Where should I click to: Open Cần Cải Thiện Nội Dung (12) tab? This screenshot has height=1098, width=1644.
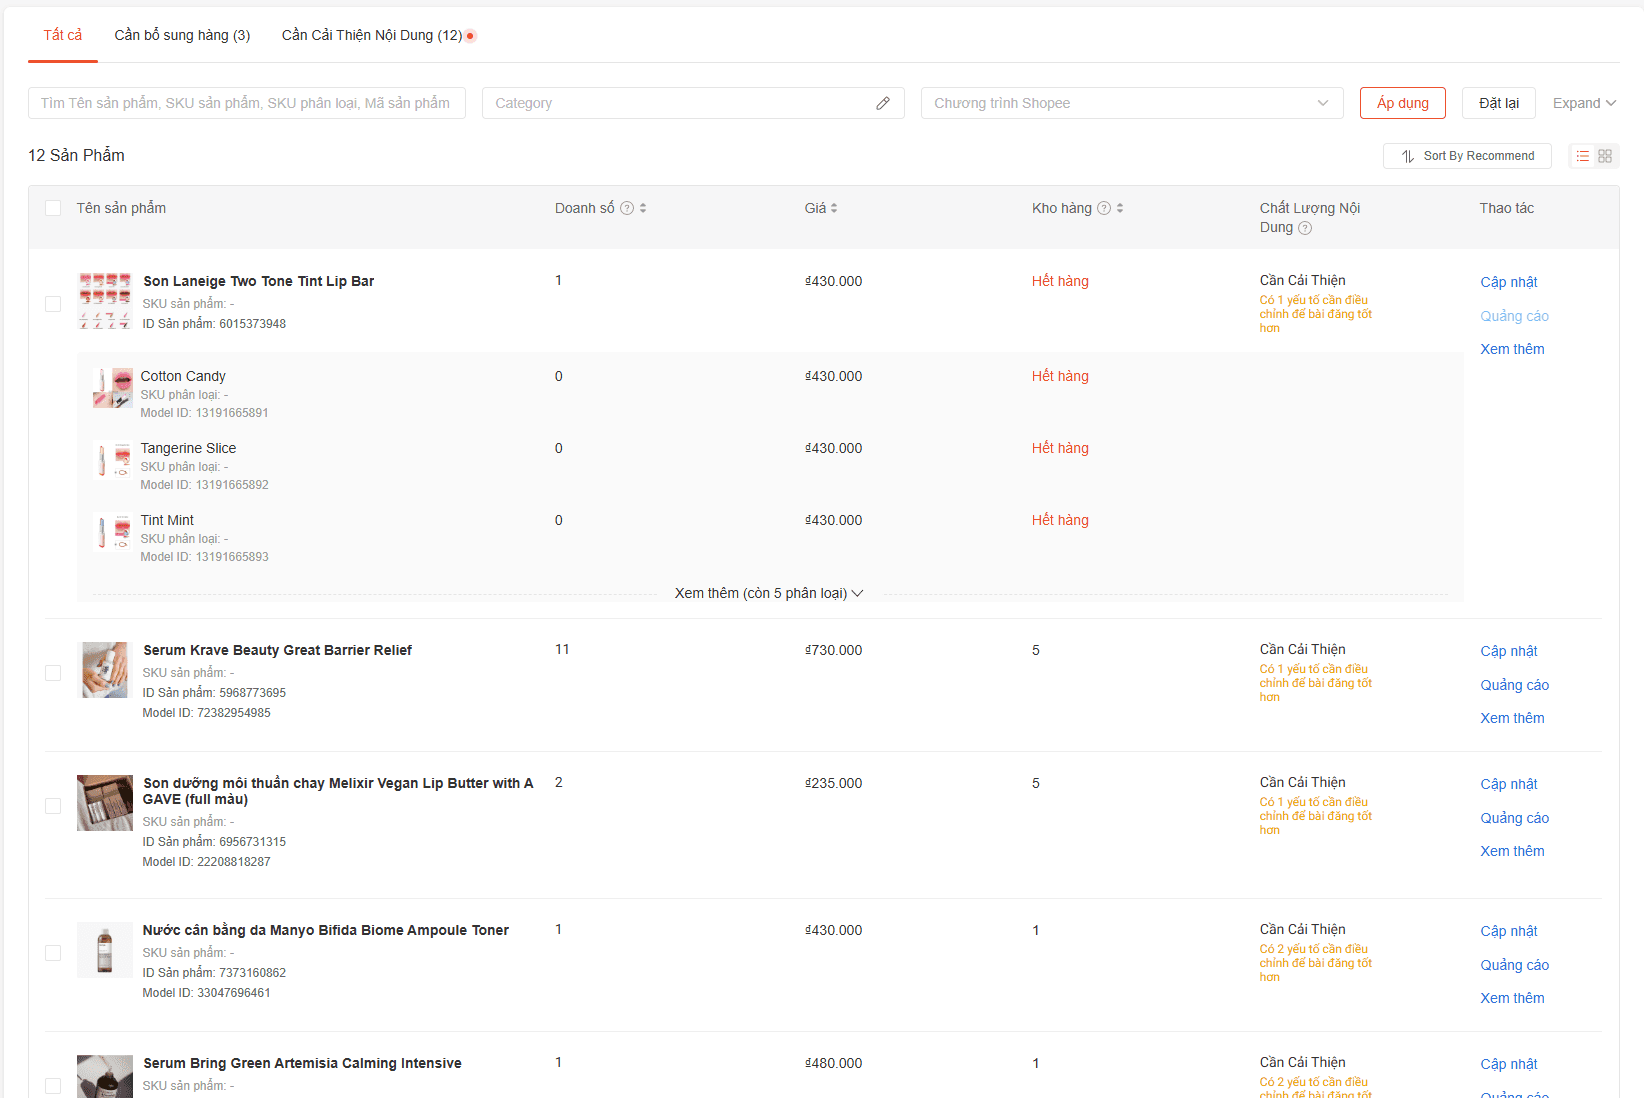pos(378,35)
